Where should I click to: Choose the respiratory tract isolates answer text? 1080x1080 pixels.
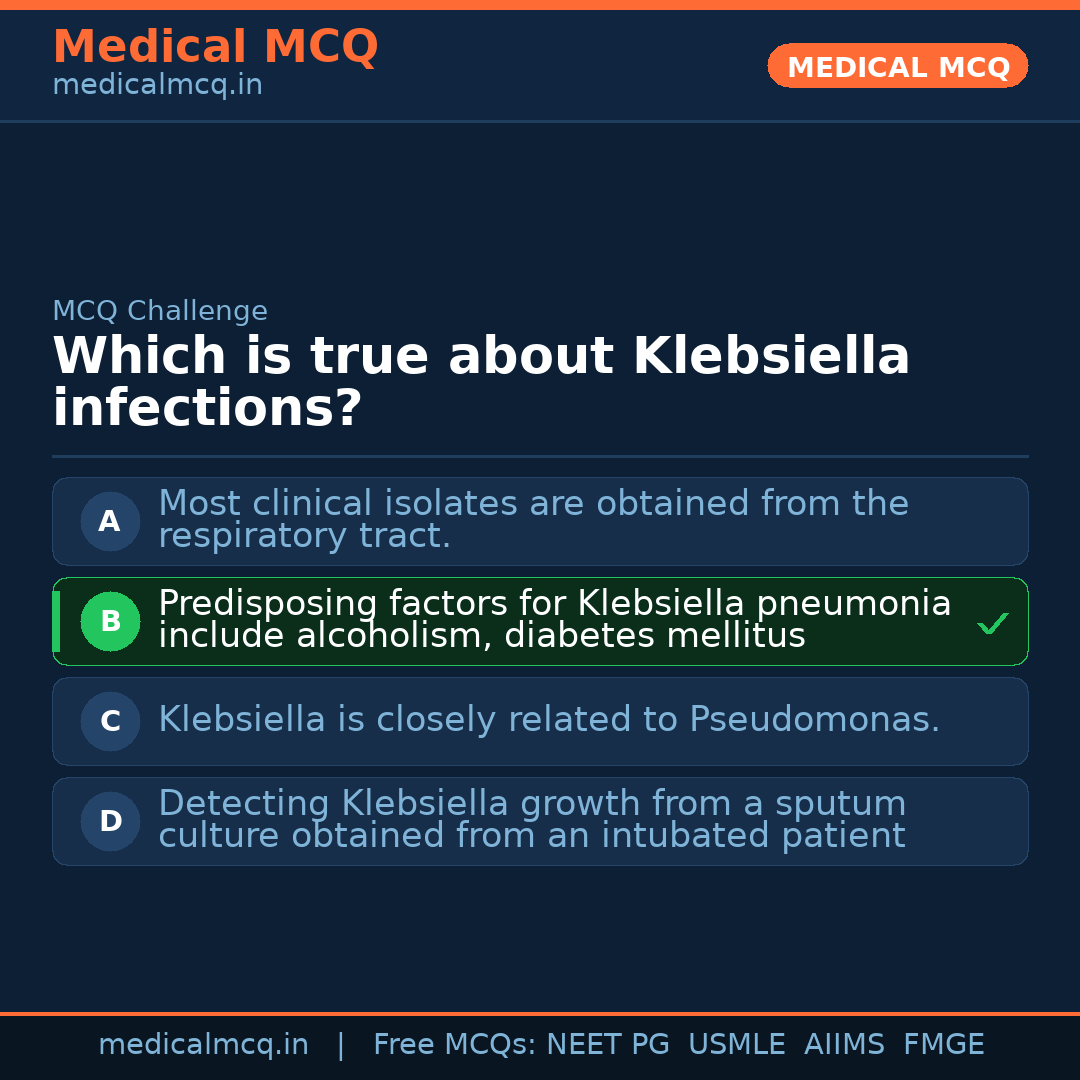pyautogui.click(x=533, y=520)
